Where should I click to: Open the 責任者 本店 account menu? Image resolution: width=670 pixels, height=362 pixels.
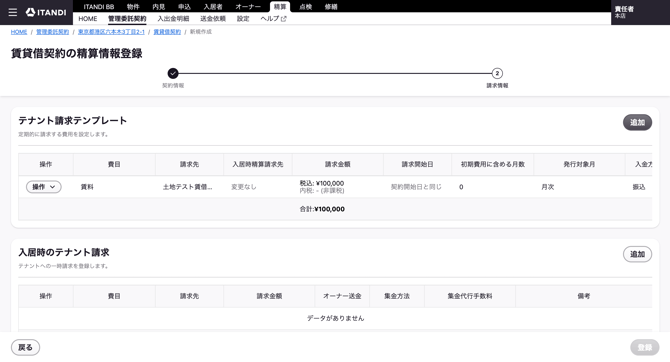coord(640,12)
